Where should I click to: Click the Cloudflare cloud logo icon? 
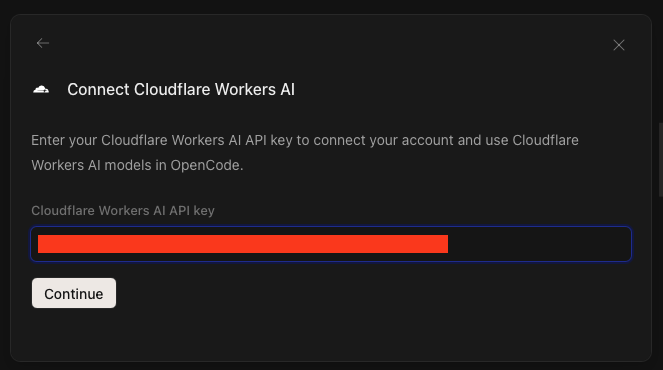point(41,89)
